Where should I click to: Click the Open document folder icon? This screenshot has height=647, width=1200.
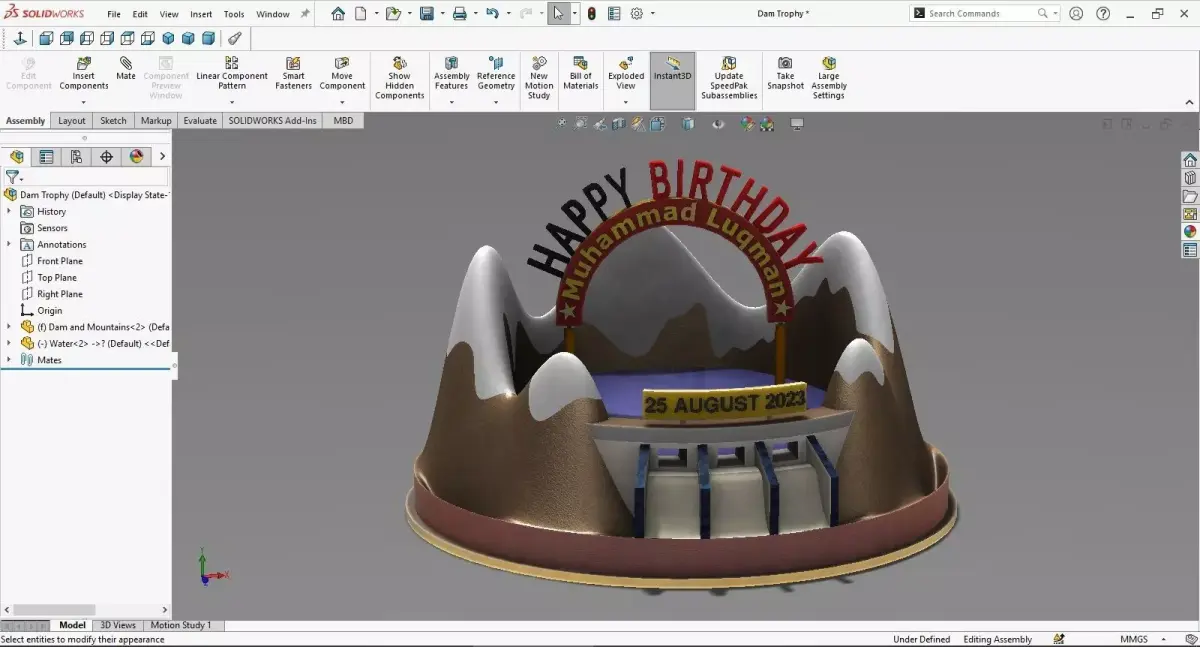tap(393, 14)
